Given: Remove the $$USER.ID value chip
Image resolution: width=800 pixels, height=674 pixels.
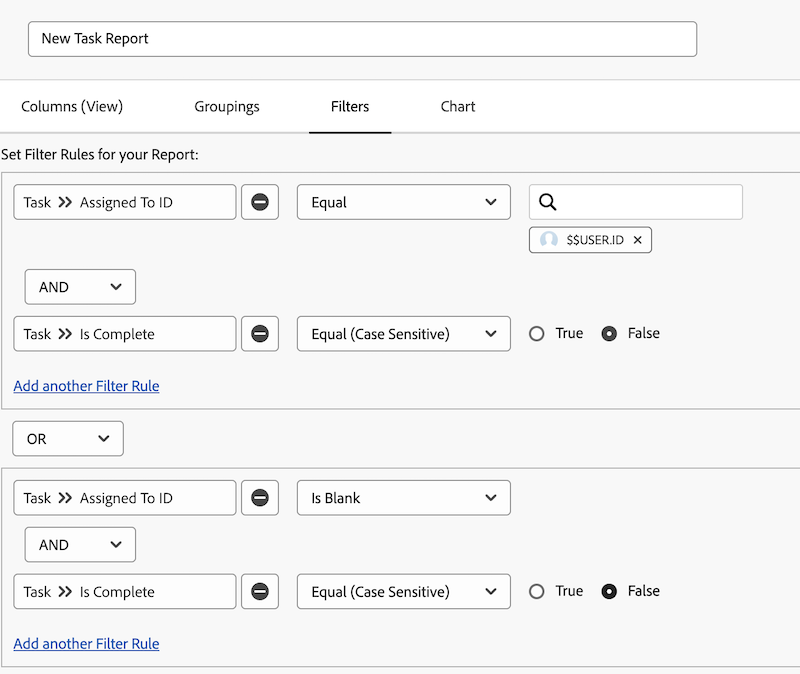Looking at the screenshot, I should pyautogui.click(x=637, y=240).
